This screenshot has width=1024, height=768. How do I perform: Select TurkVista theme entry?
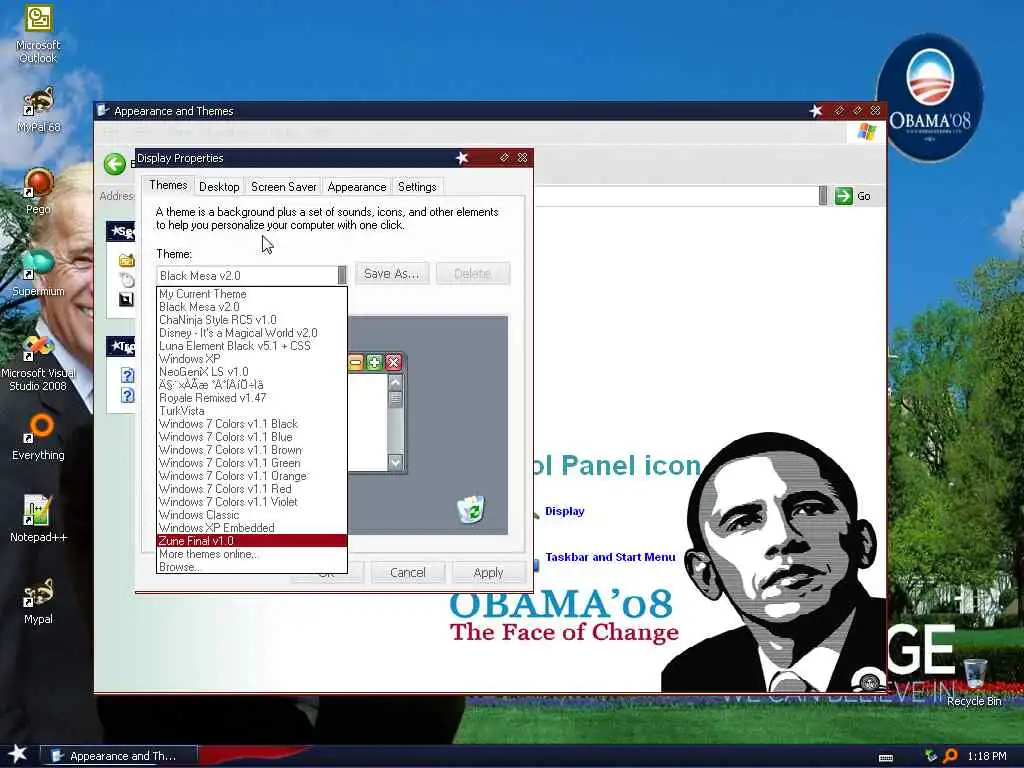(x=251, y=411)
